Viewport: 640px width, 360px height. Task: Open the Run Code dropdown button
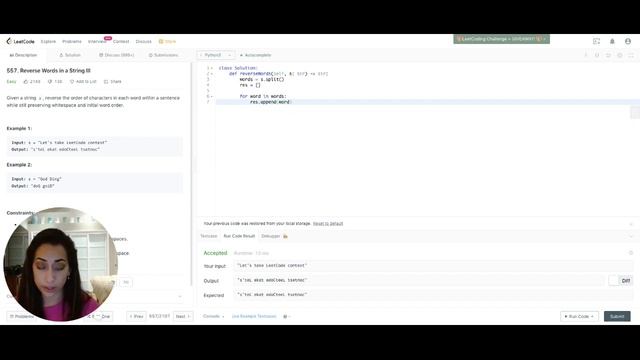(579, 316)
